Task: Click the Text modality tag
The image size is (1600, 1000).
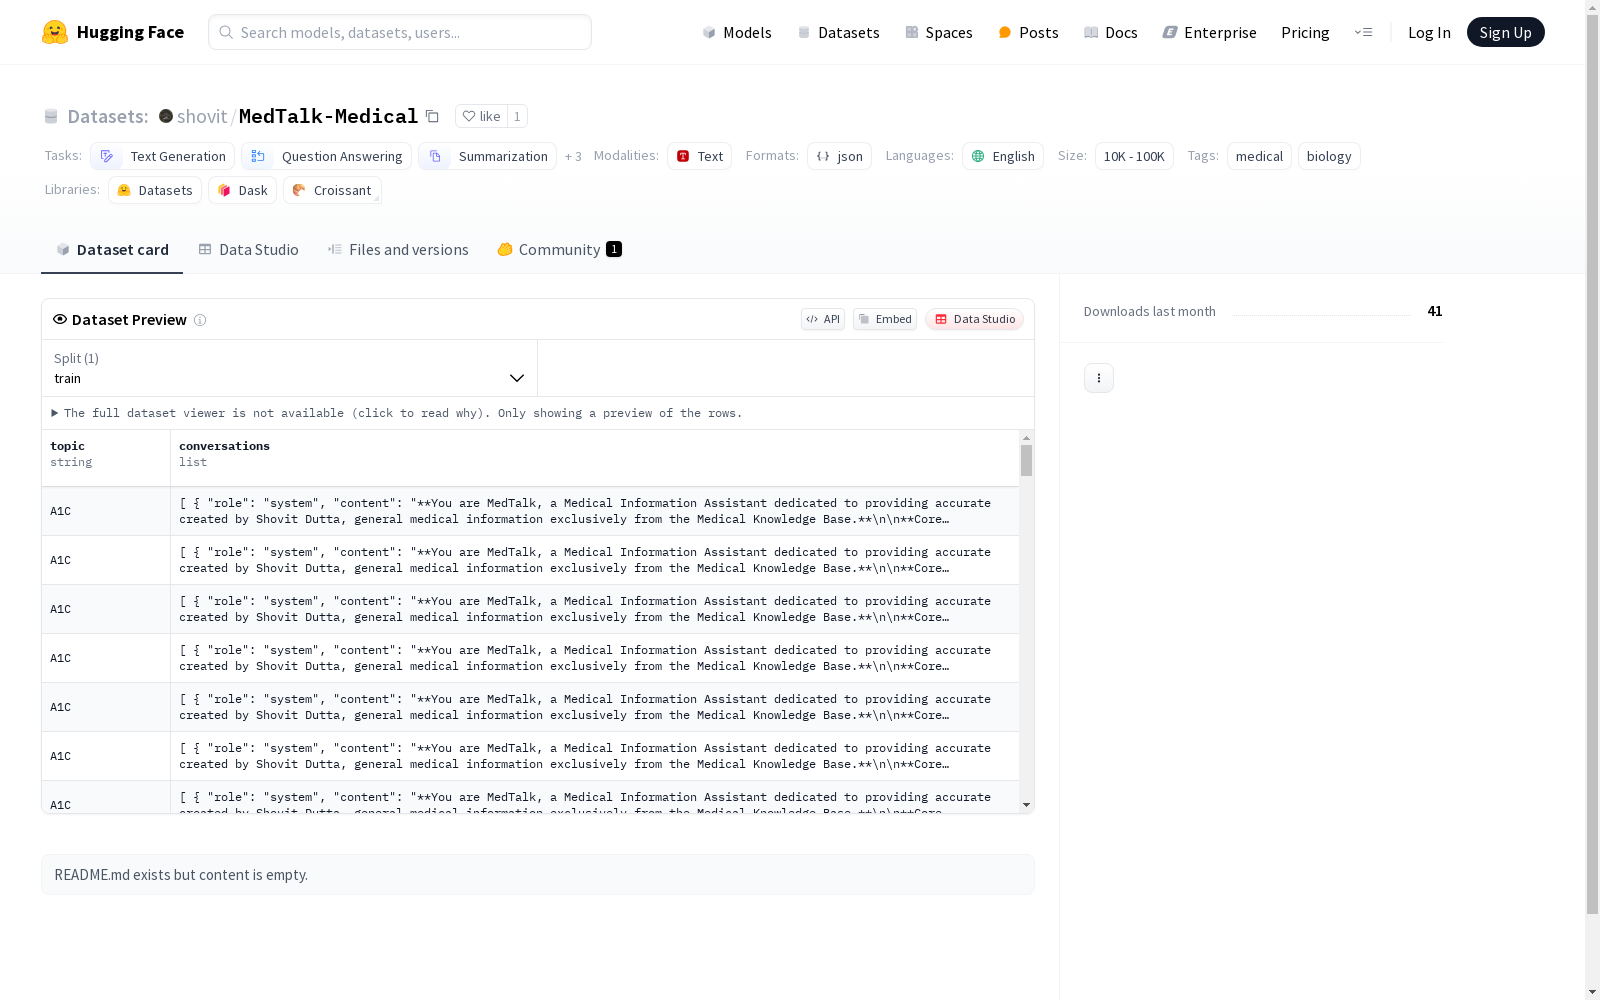Action: (700, 156)
